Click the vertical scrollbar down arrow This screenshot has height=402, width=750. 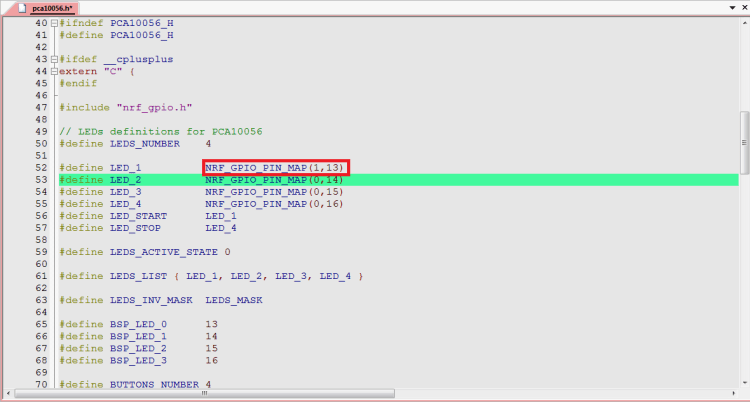point(744,383)
